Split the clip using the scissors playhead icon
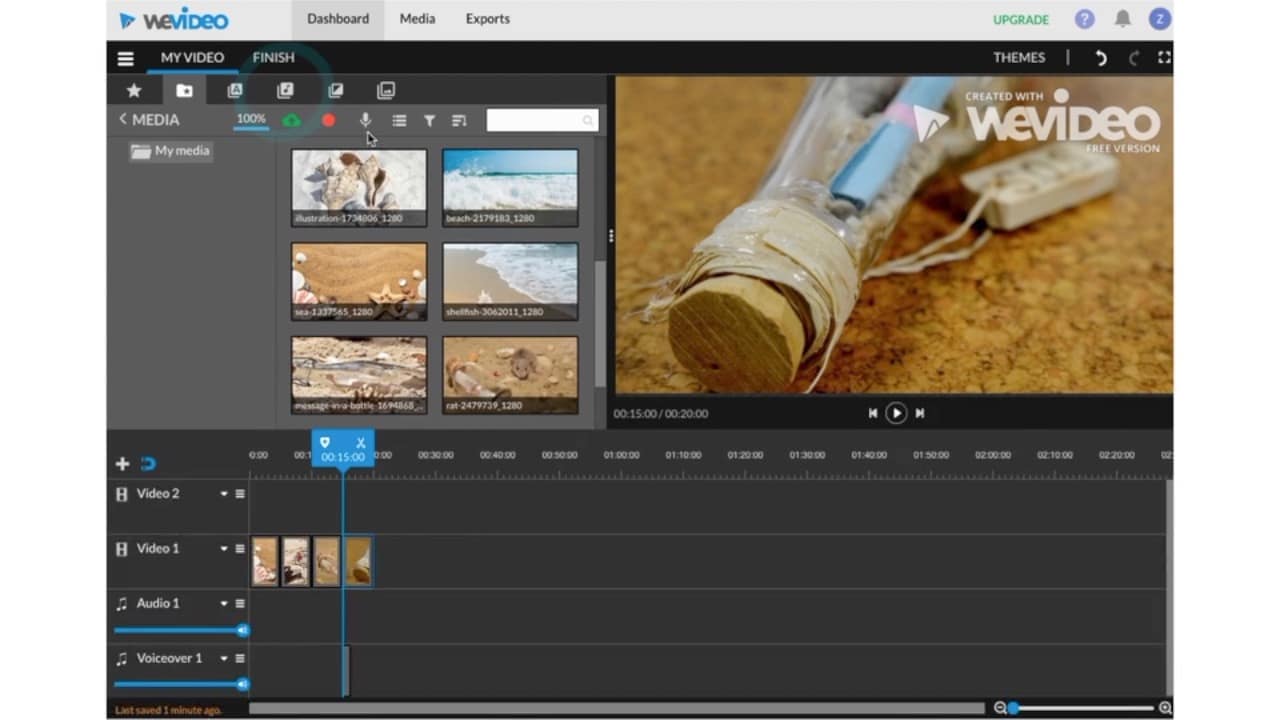1280x720 pixels. pyautogui.click(x=359, y=442)
